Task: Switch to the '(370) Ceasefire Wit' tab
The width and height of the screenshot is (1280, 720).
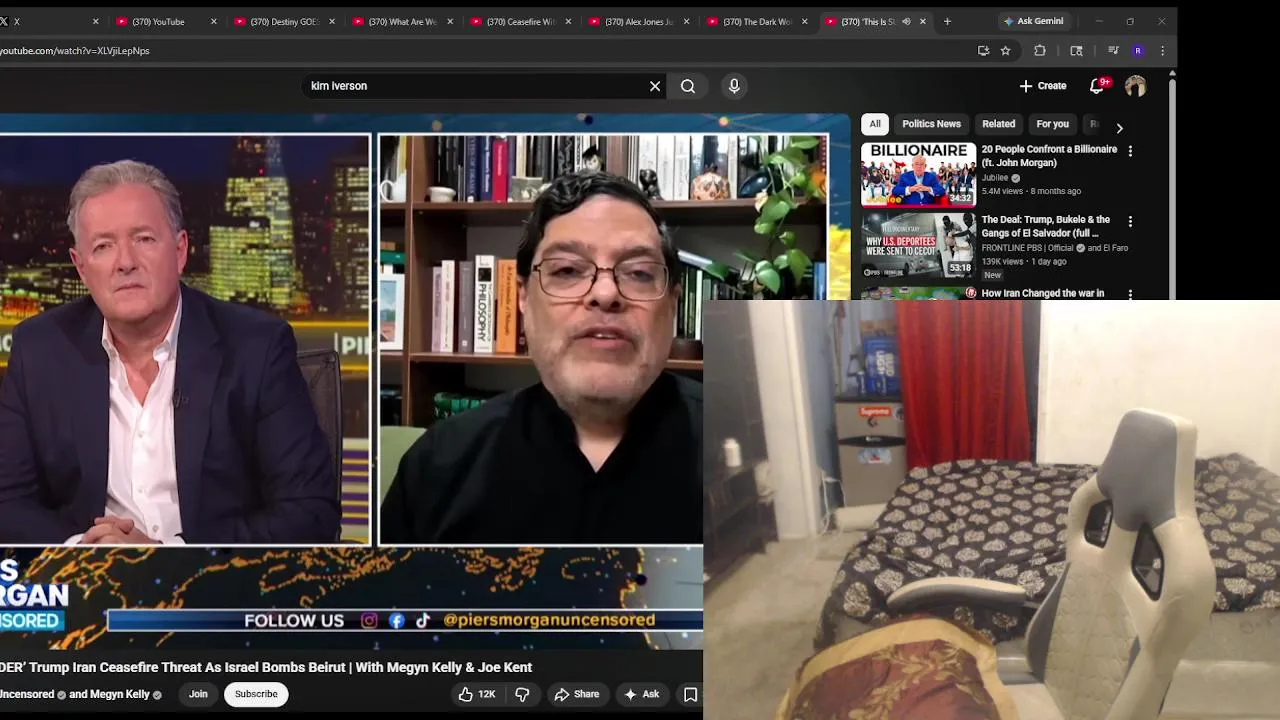Action: point(519,21)
